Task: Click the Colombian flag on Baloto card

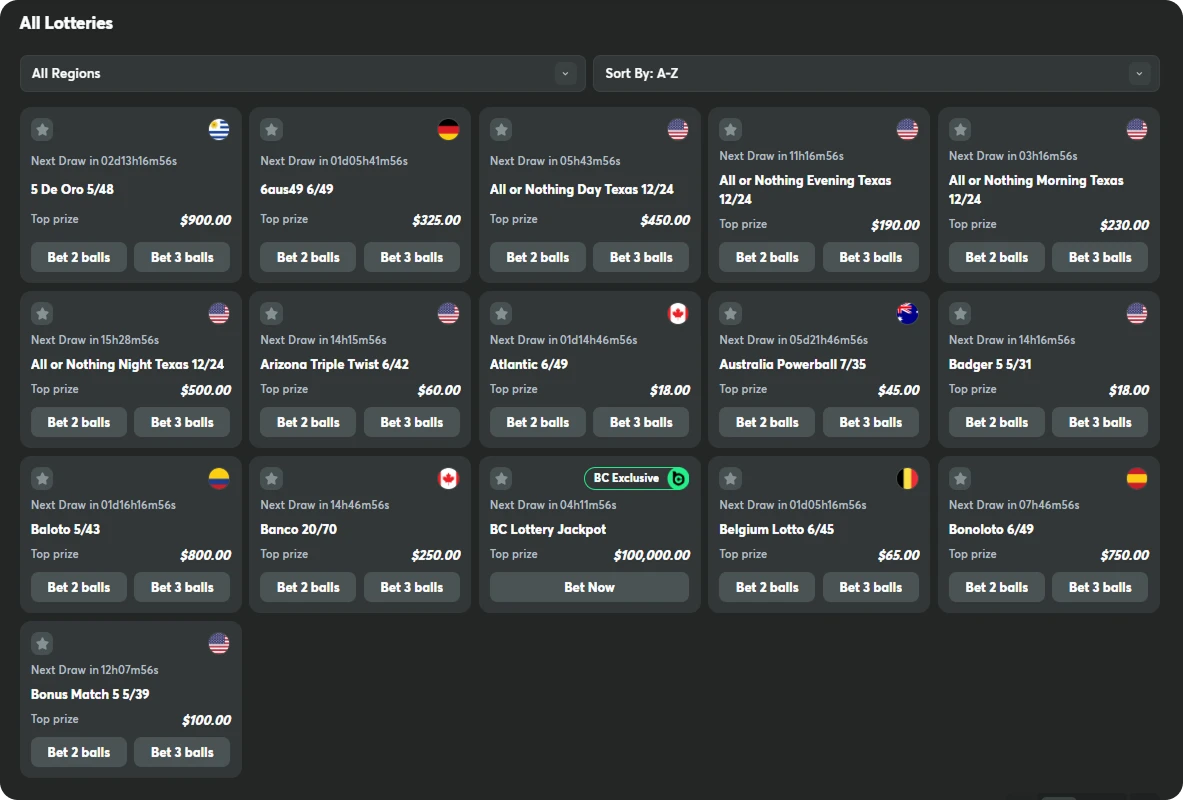Action: point(219,479)
